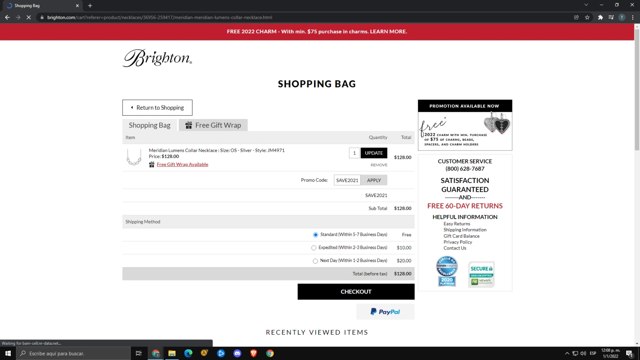The image size is (640, 360).
Task: Open a new browser tab
Action: point(90,6)
